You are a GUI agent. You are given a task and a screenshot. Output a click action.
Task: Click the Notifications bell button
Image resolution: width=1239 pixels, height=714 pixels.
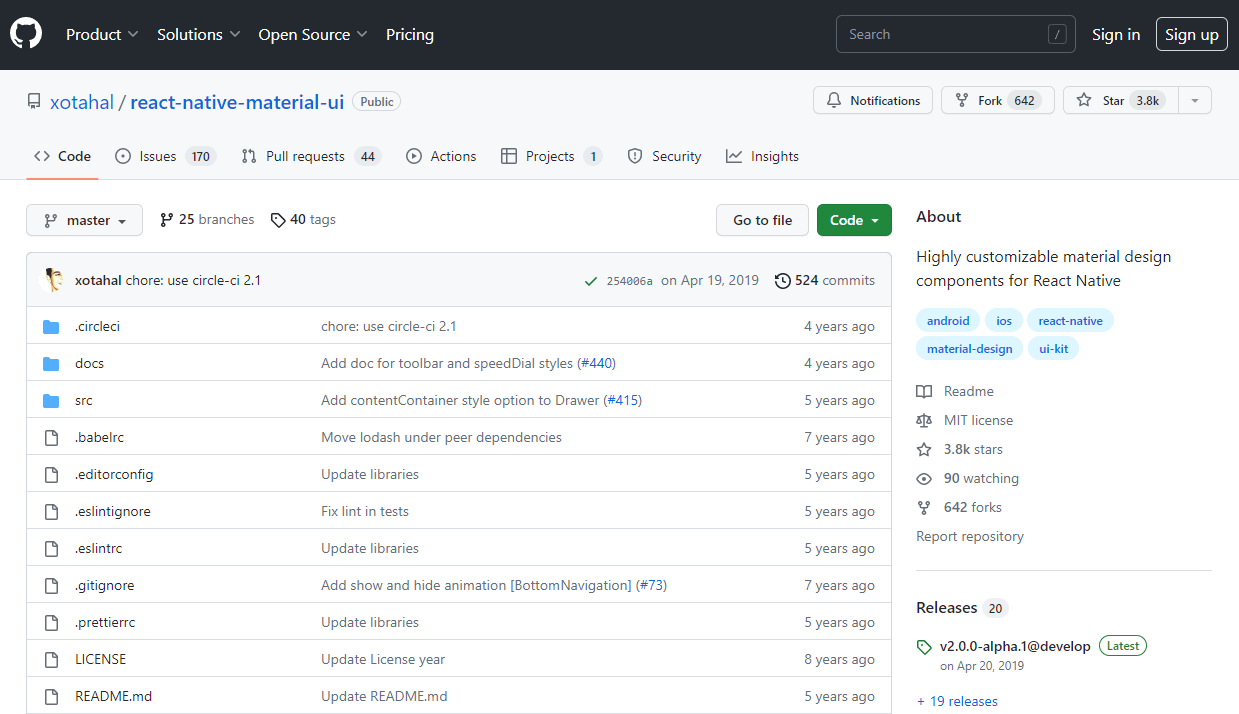(873, 101)
